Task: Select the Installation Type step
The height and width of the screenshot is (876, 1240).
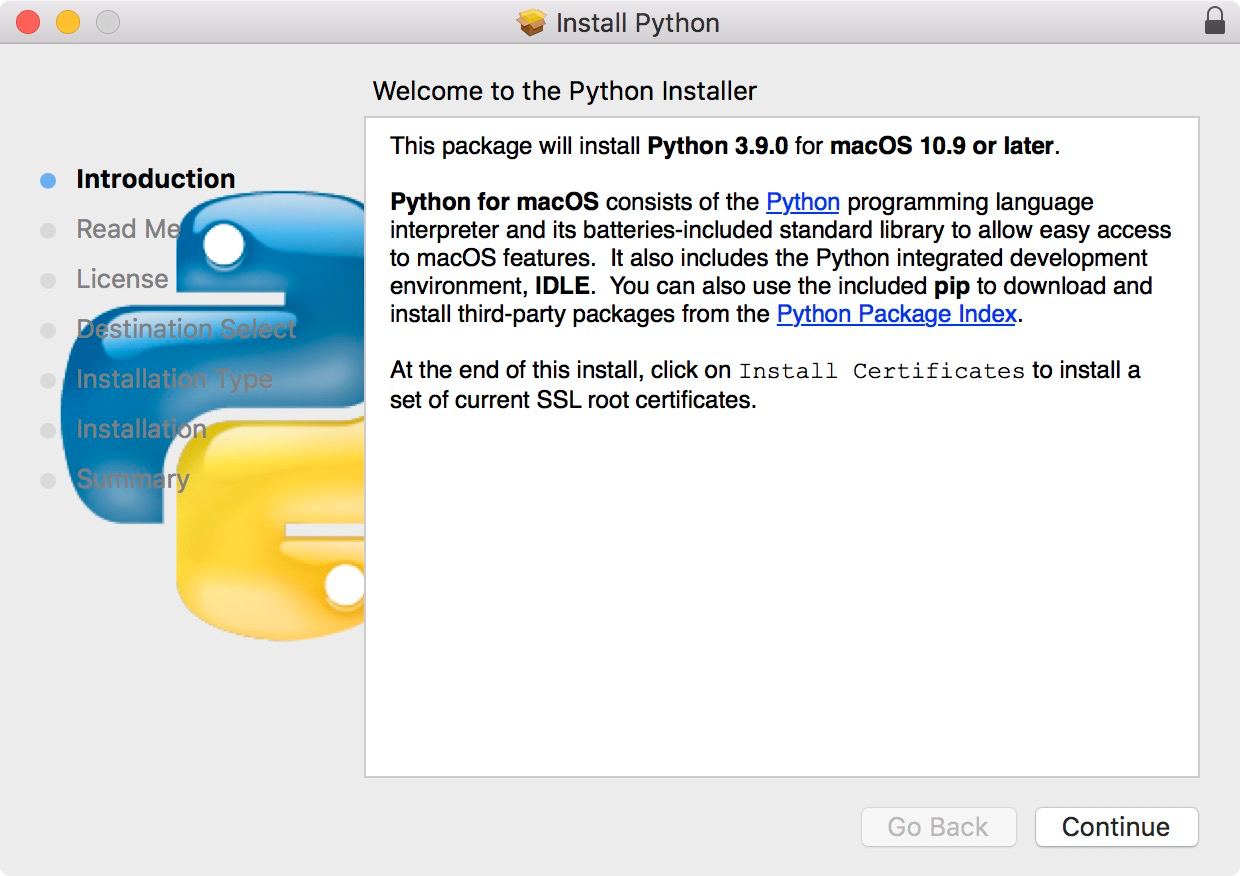Action: coord(174,379)
